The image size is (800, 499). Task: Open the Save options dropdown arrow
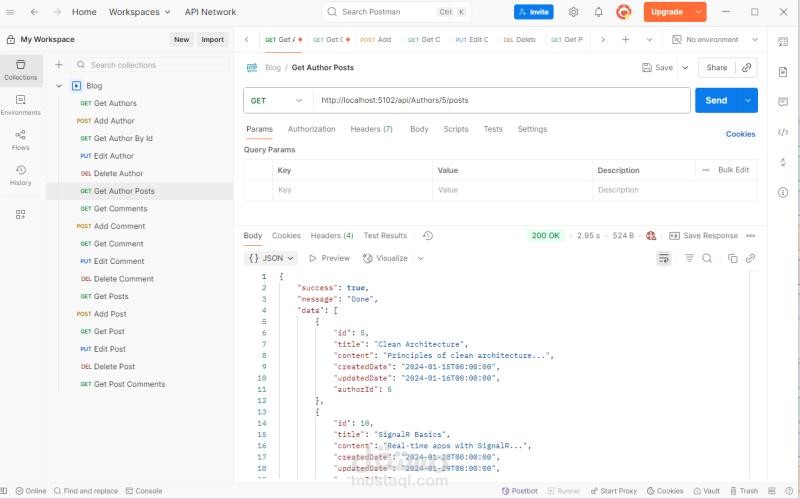click(x=685, y=67)
